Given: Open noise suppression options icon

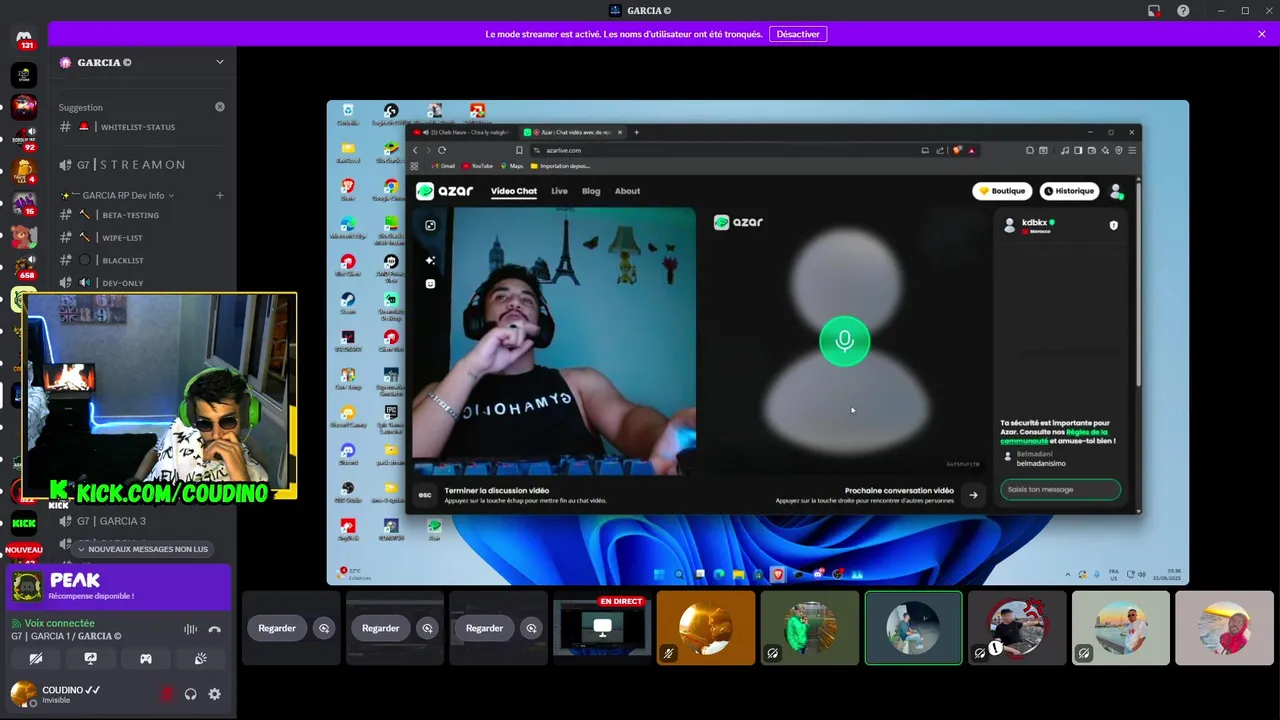Looking at the screenshot, I should tap(190, 629).
